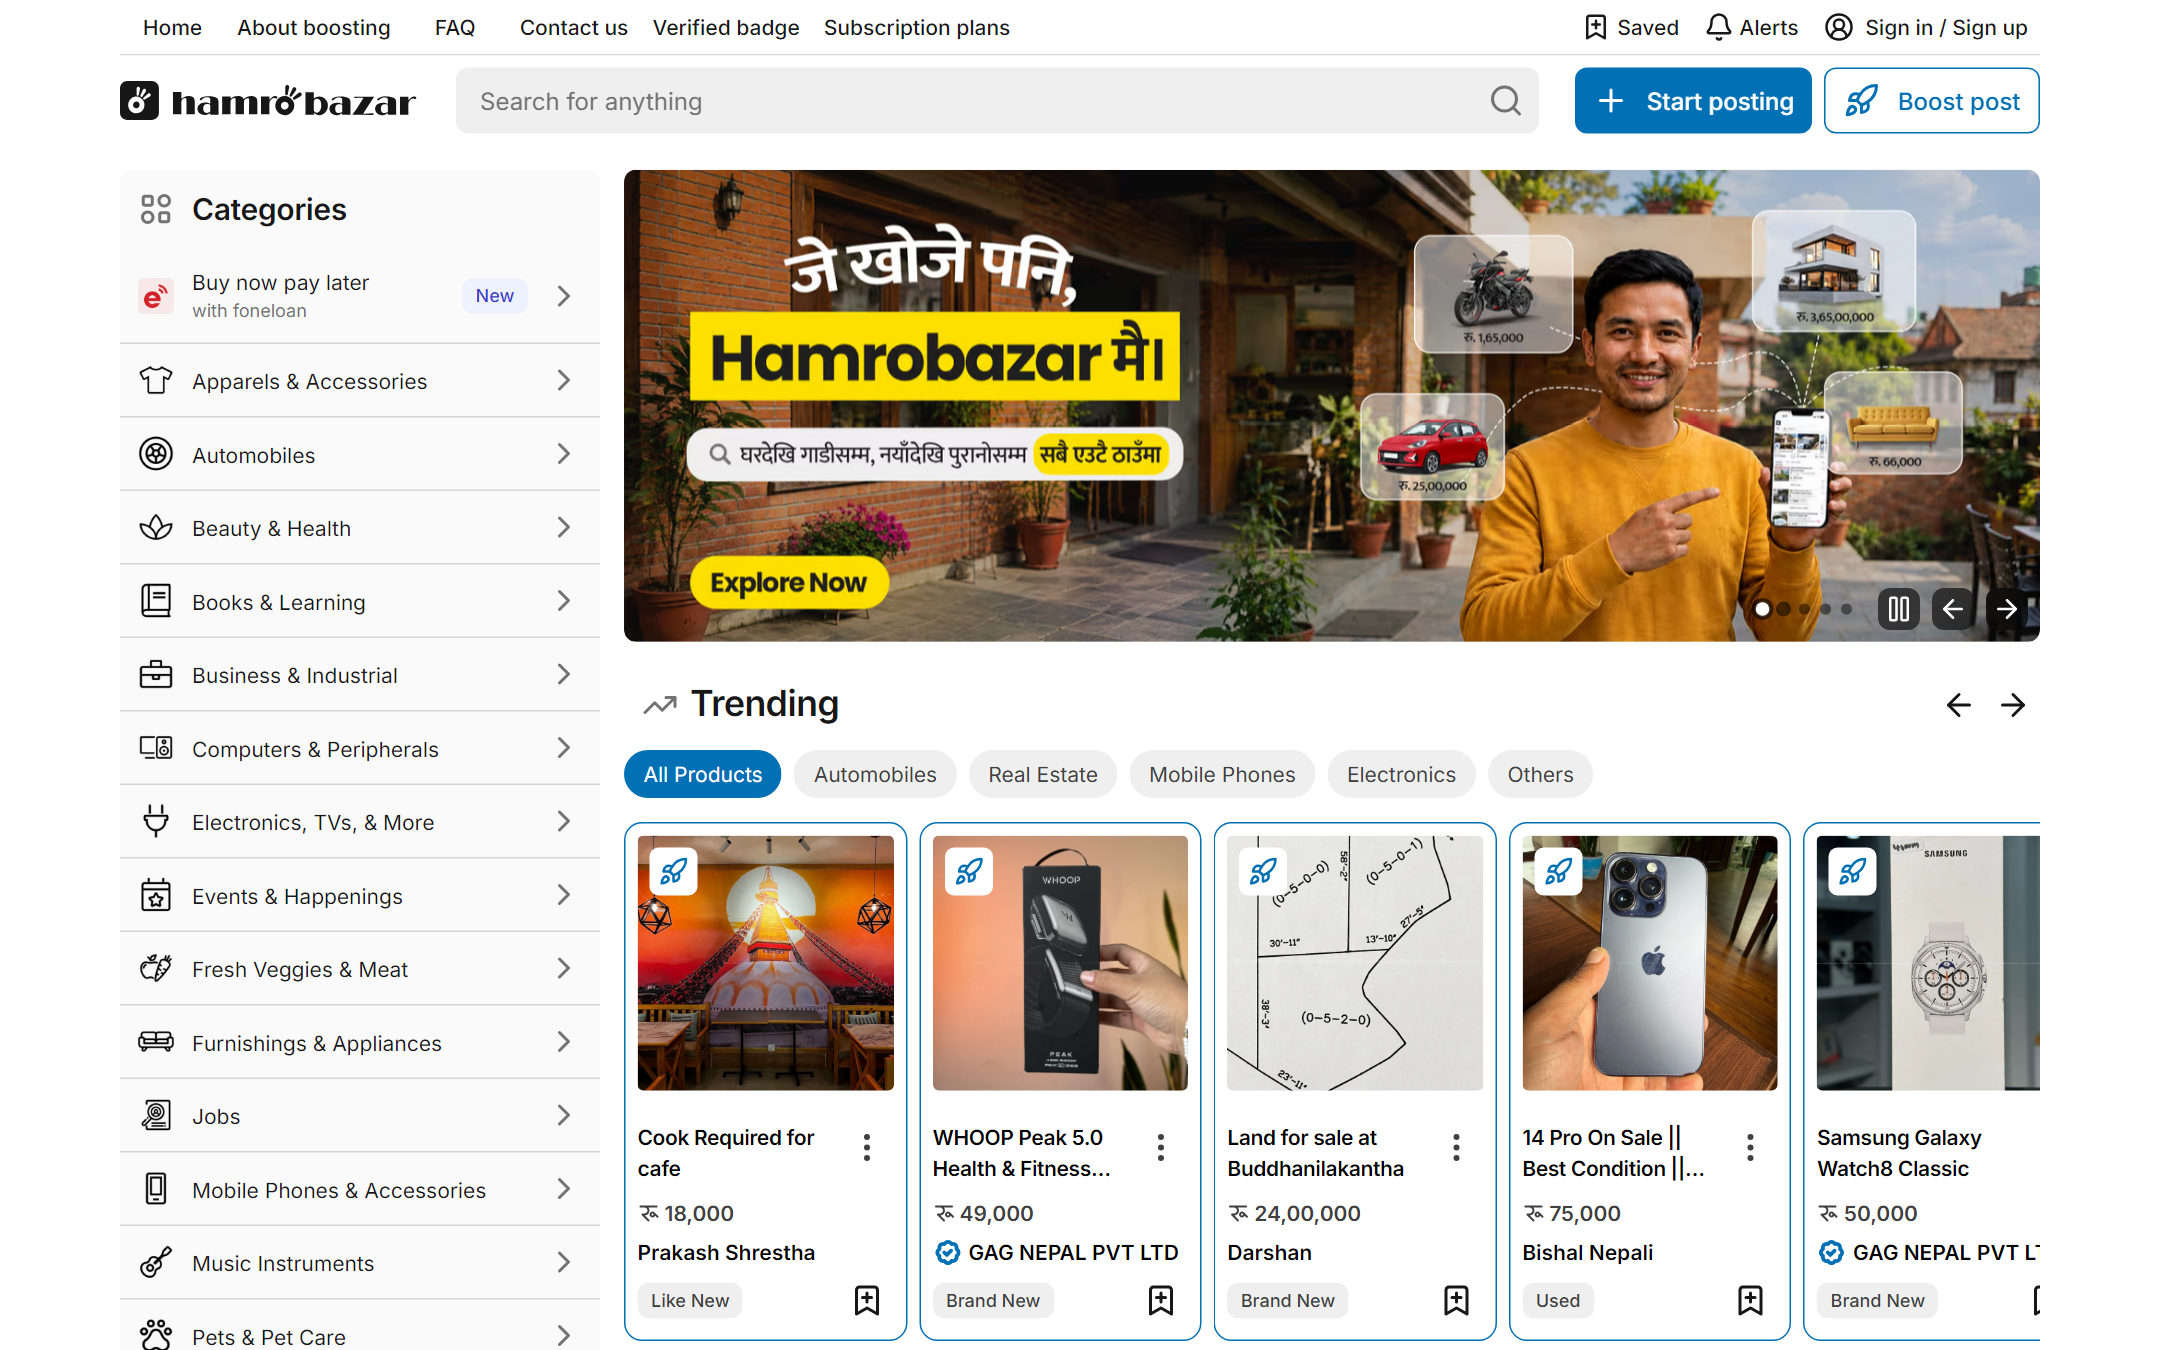Screen dimensions: 2160x1350
Task: Expand Events & Happenings chevron
Action: point(564,895)
